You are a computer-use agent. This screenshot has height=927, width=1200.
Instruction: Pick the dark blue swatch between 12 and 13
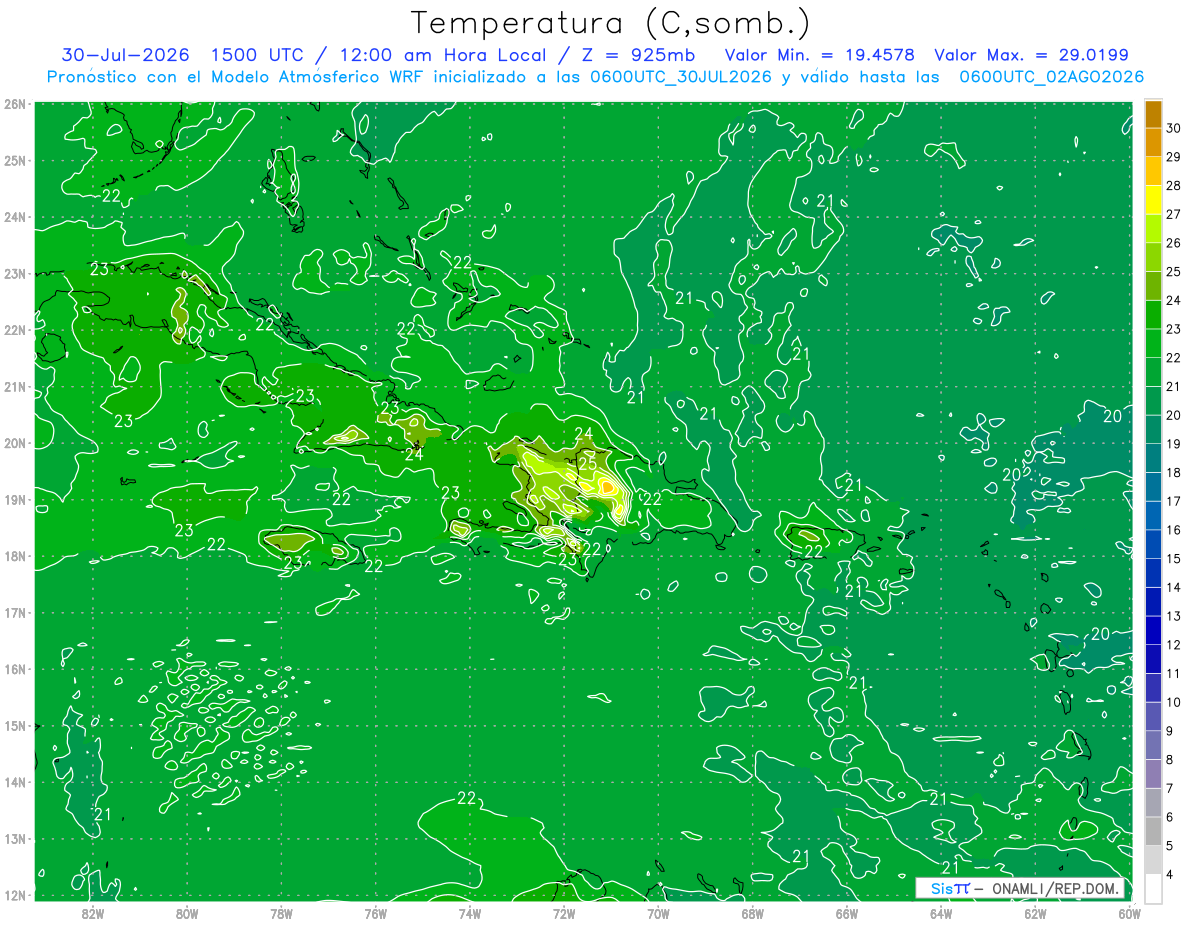(1153, 630)
